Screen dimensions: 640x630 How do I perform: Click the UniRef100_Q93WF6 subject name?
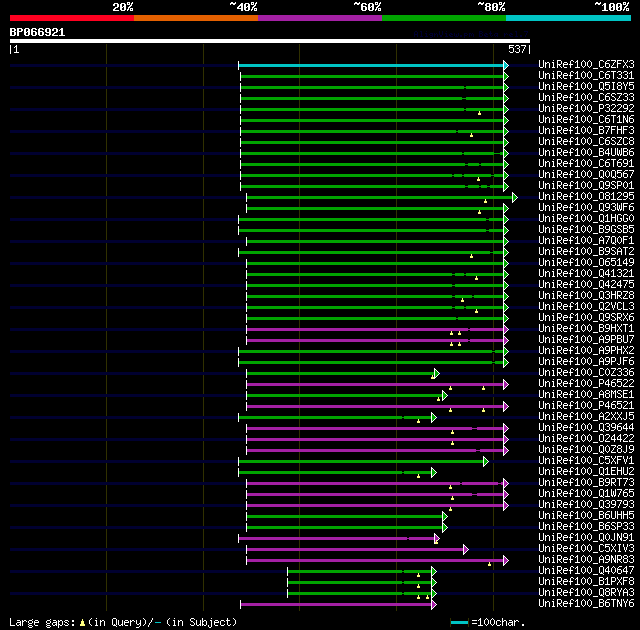point(586,208)
